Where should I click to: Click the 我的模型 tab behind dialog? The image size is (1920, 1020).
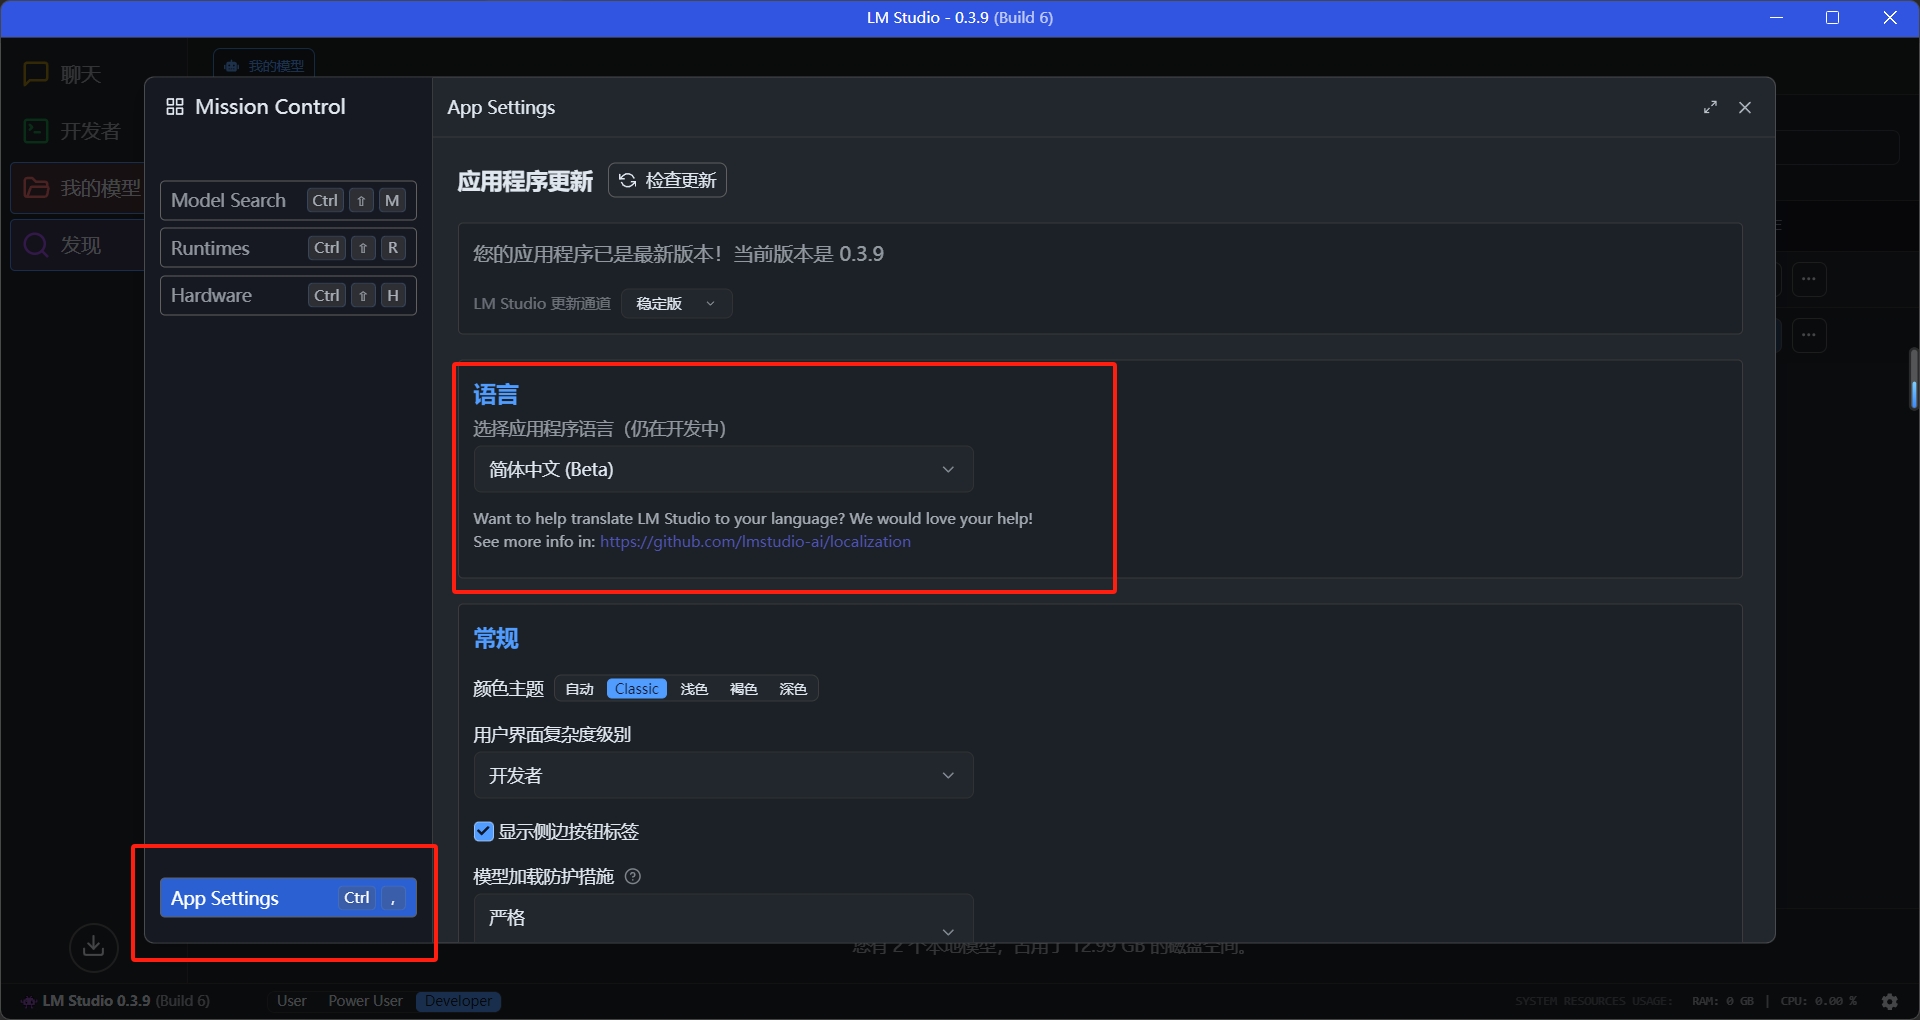pos(265,65)
